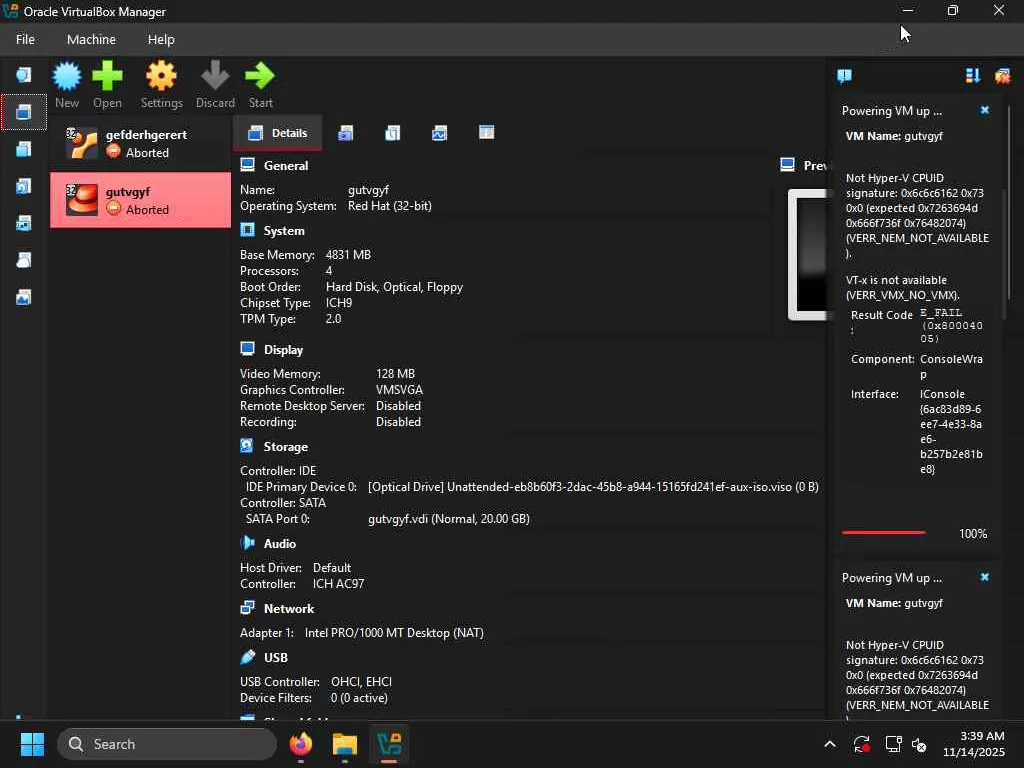Click the Base Memory value 4831 MB
Image resolution: width=1024 pixels, height=768 pixels.
[348, 255]
